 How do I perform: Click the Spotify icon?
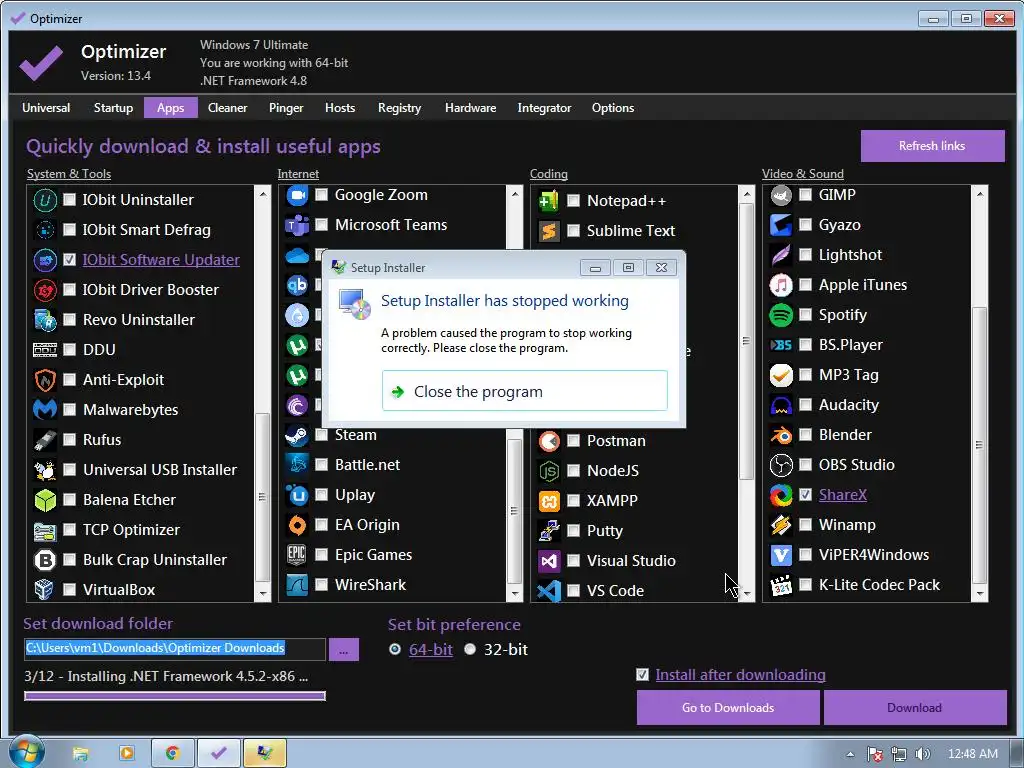(781, 315)
